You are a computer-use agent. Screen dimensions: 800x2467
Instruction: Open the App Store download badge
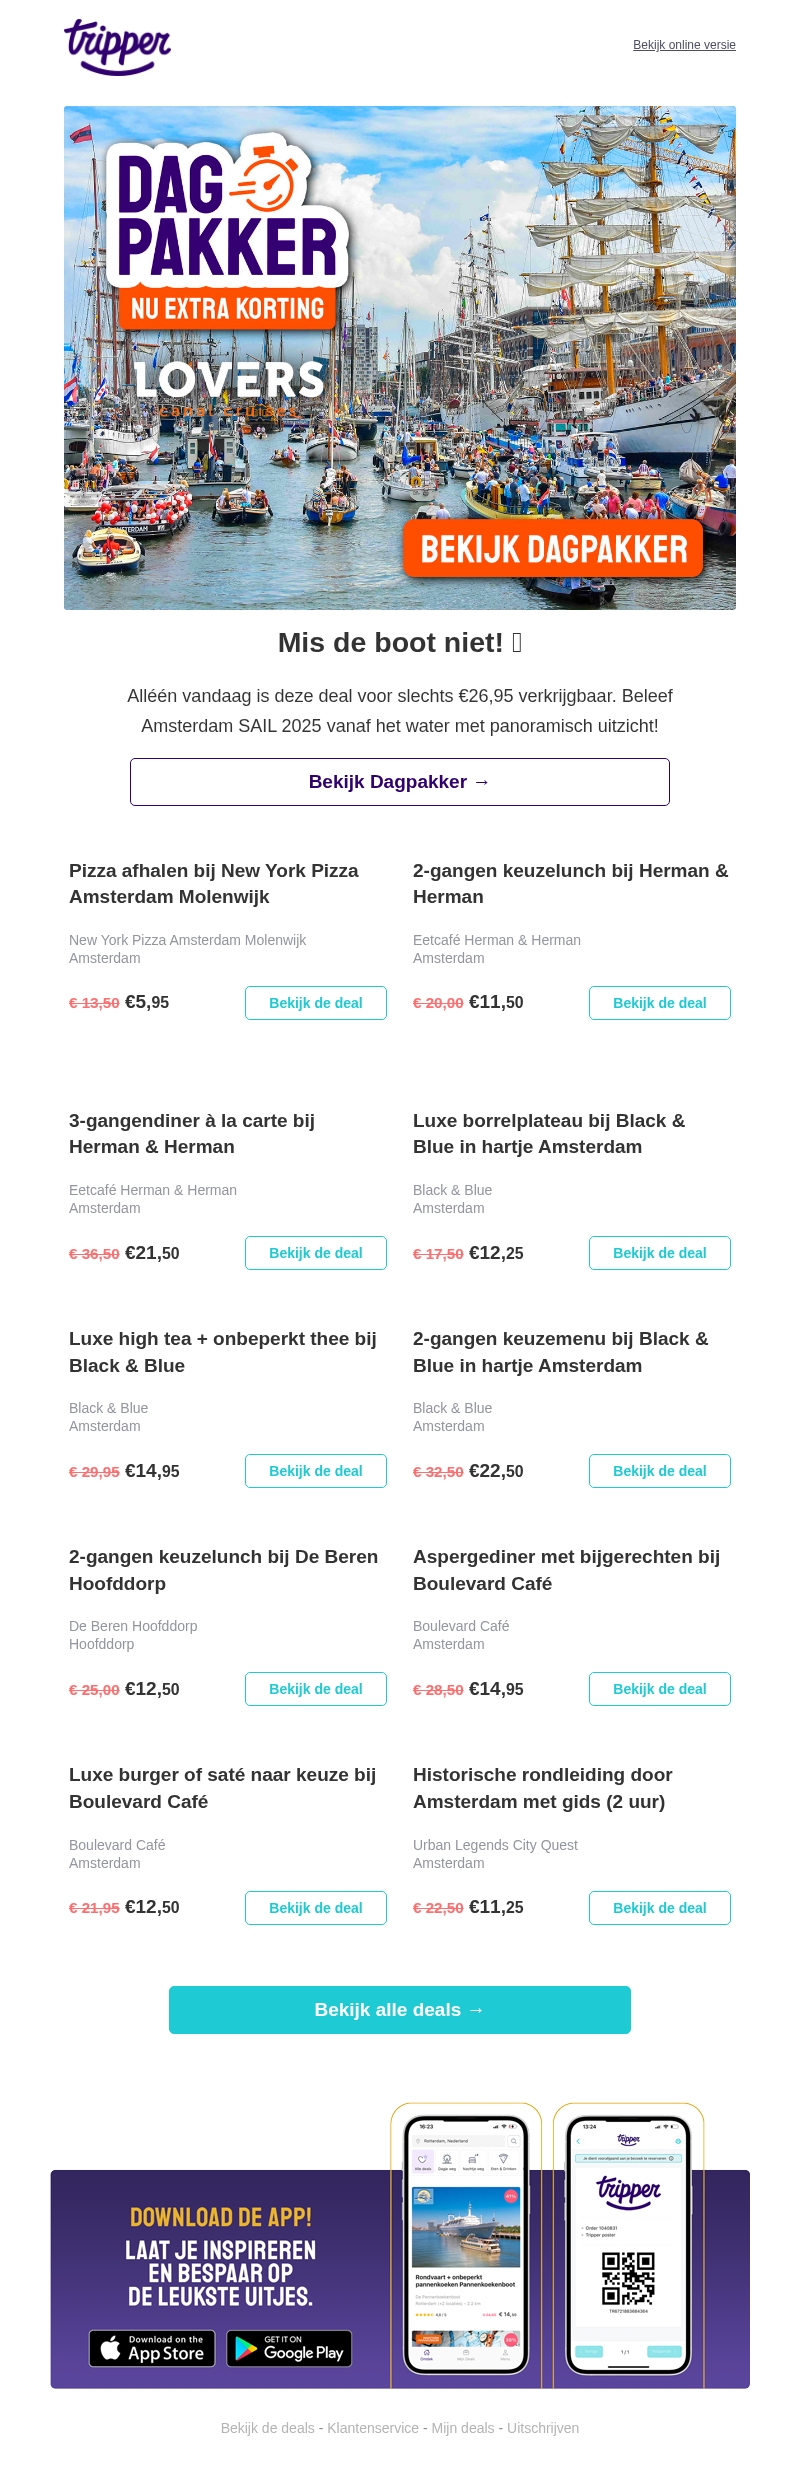point(152,2348)
